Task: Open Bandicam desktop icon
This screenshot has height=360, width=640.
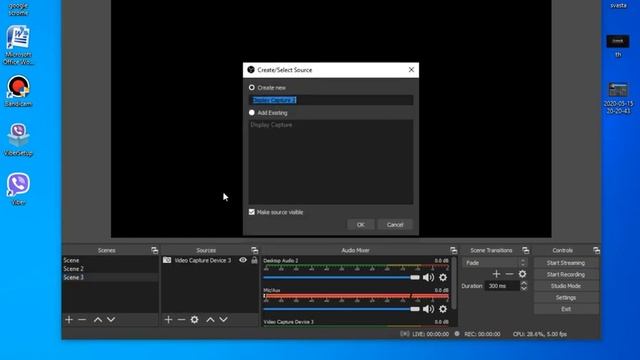Action: point(18,91)
